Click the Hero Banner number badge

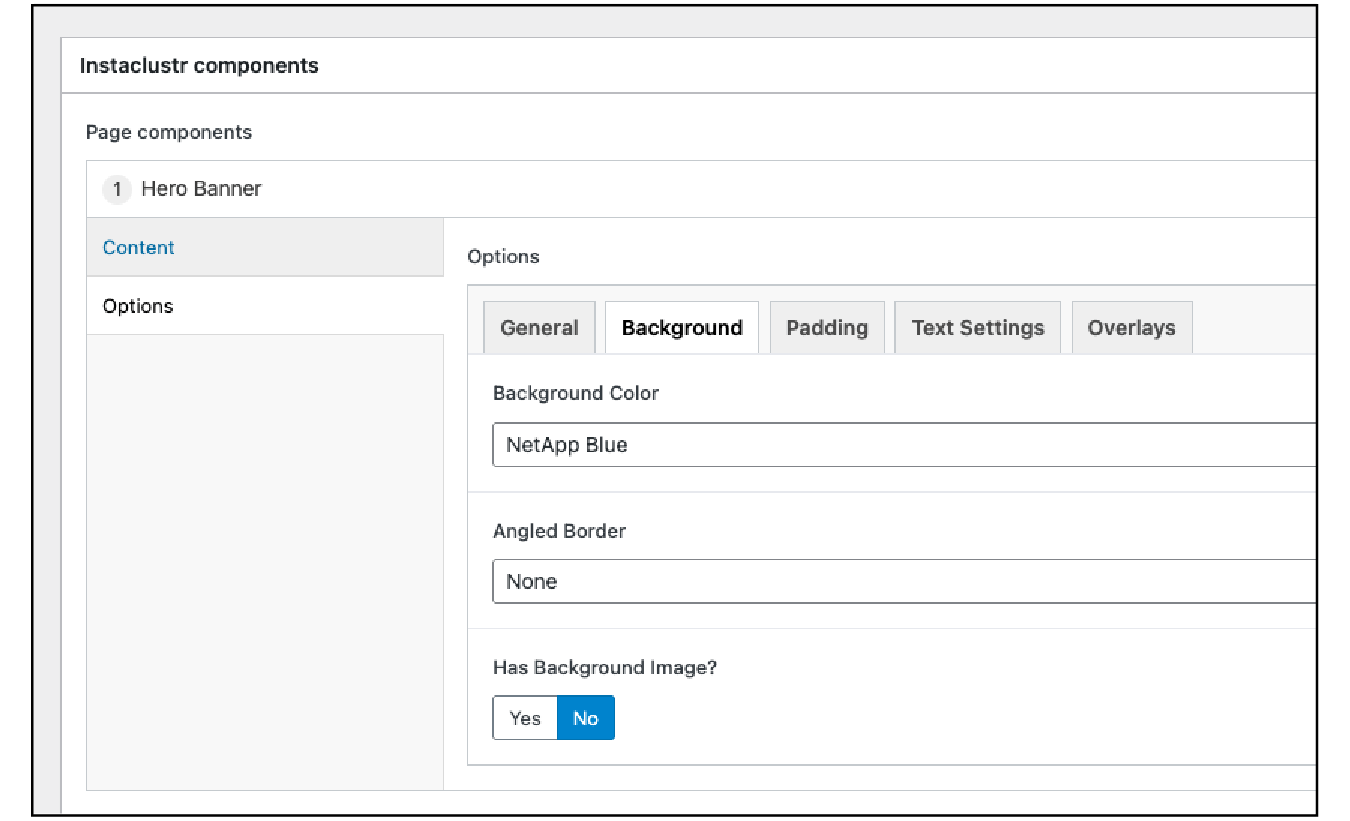point(117,188)
